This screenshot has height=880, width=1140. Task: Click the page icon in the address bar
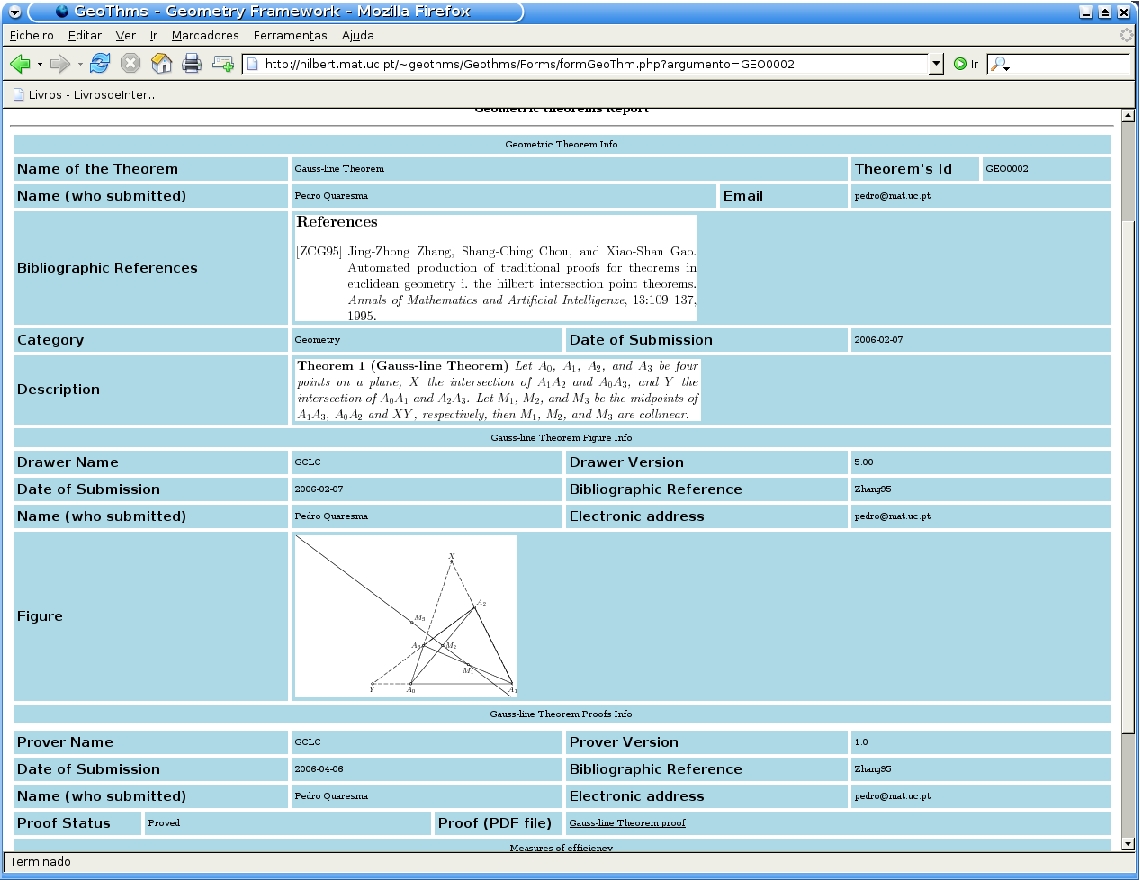pyautogui.click(x=252, y=64)
